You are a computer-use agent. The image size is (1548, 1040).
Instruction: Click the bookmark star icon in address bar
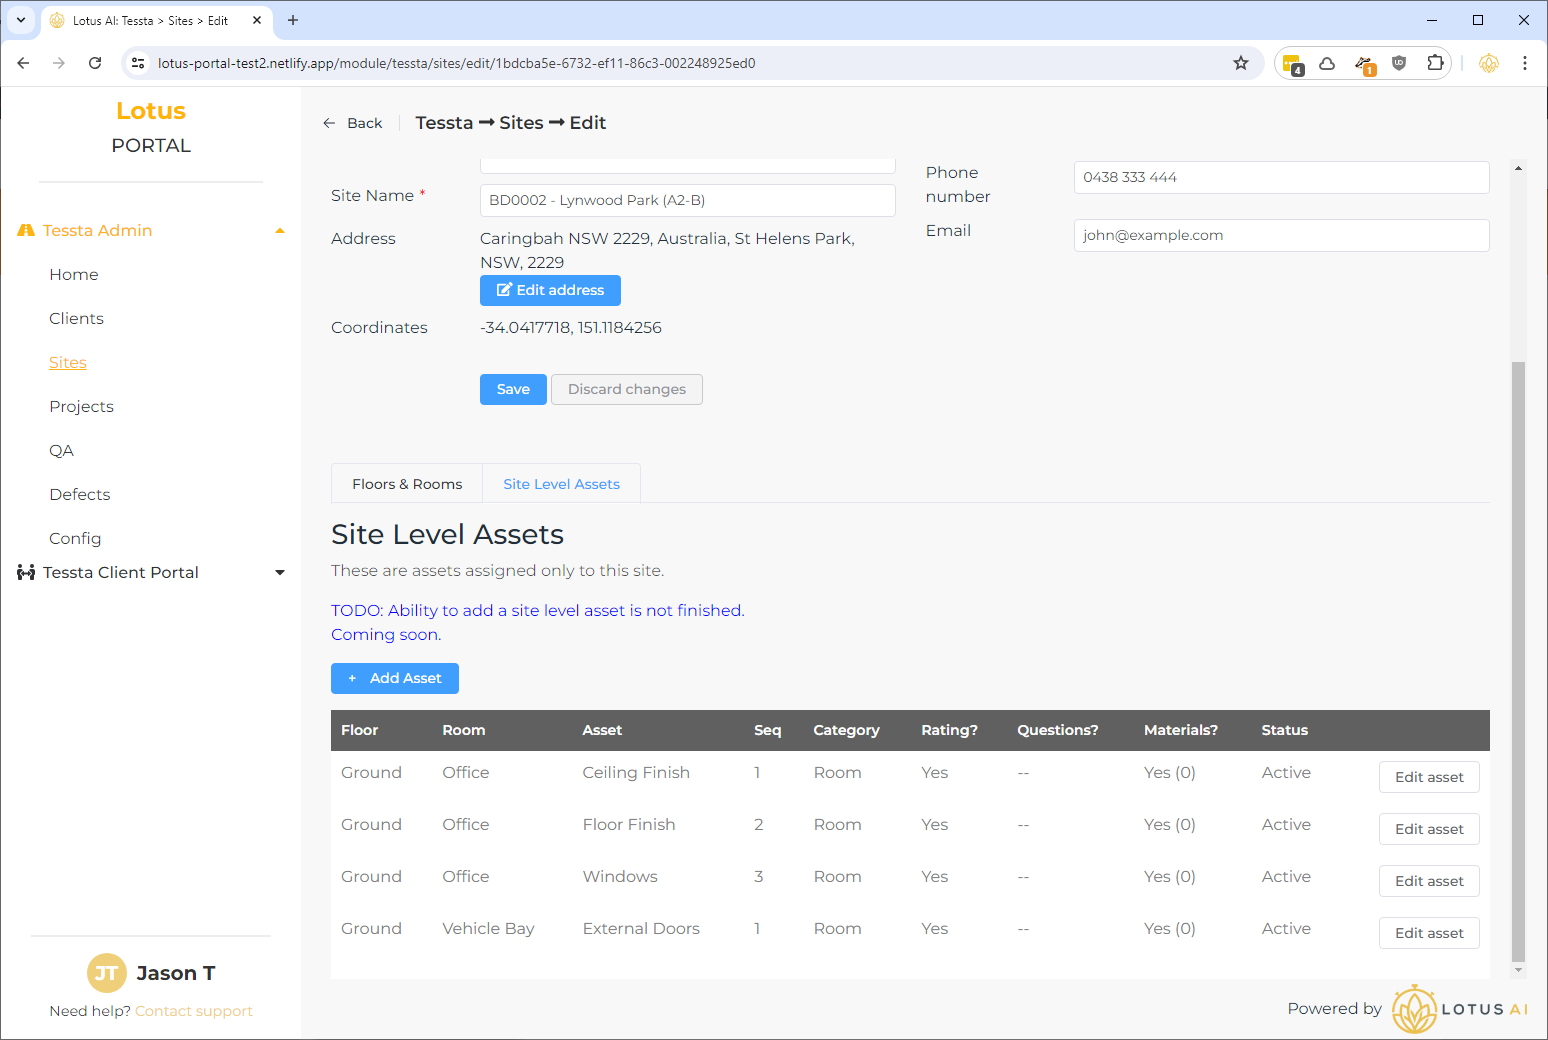(1241, 63)
